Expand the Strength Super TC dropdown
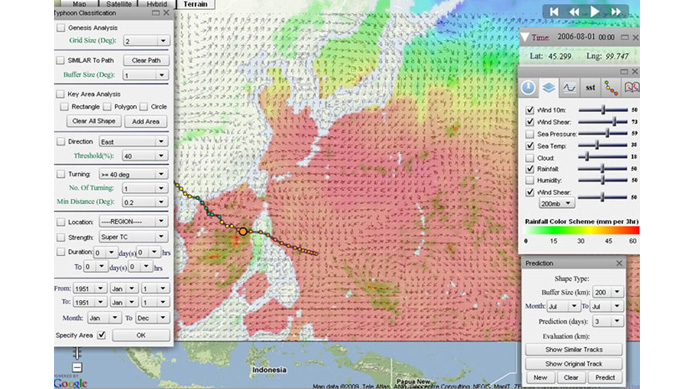This screenshot has width=700, height=389. click(x=133, y=237)
